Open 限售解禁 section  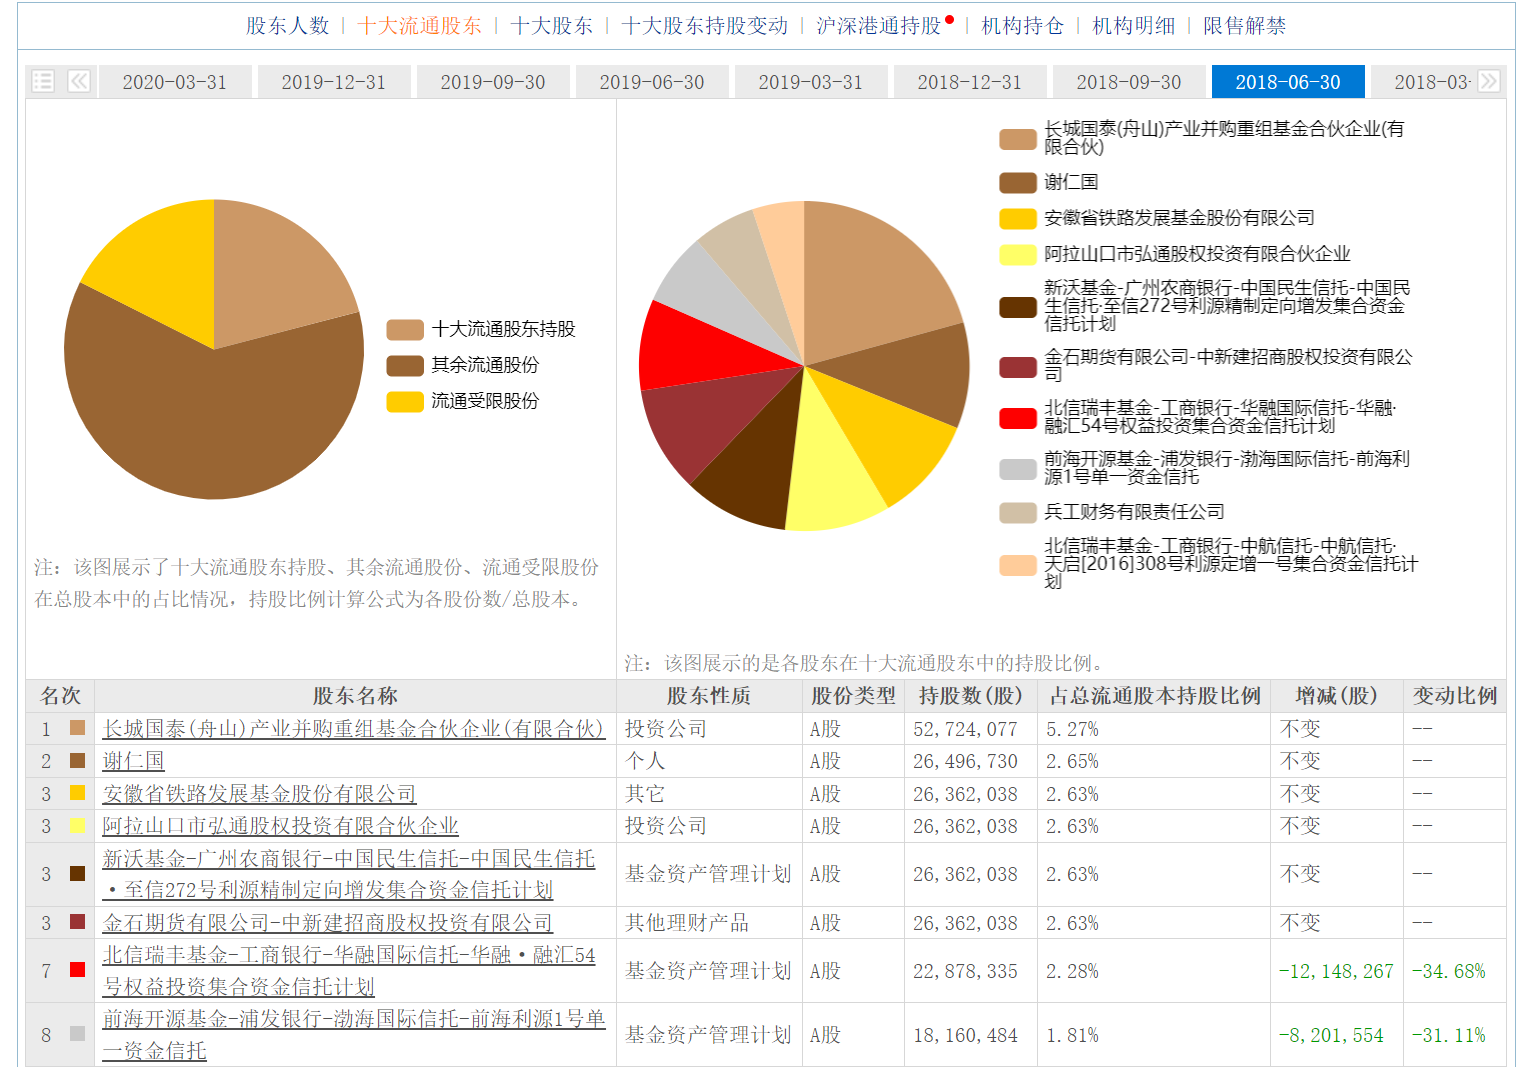point(1245,26)
